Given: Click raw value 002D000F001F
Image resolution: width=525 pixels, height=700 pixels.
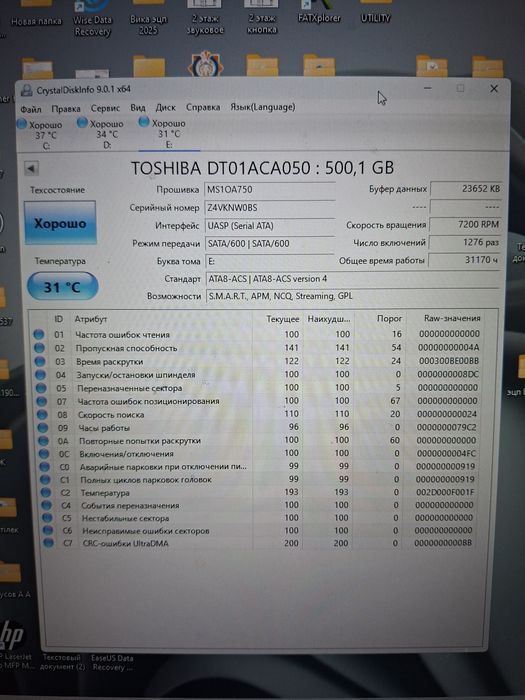Looking at the screenshot, I should [445, 492].
